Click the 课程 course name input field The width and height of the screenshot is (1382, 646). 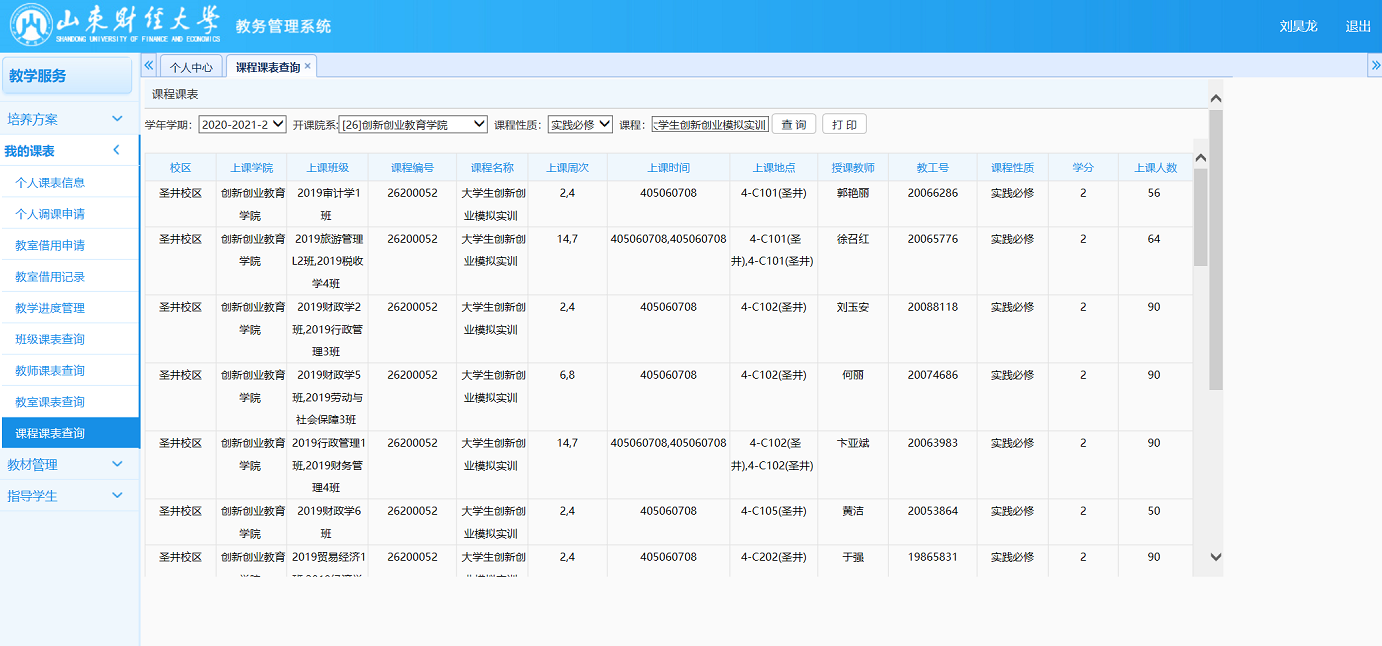710,125
